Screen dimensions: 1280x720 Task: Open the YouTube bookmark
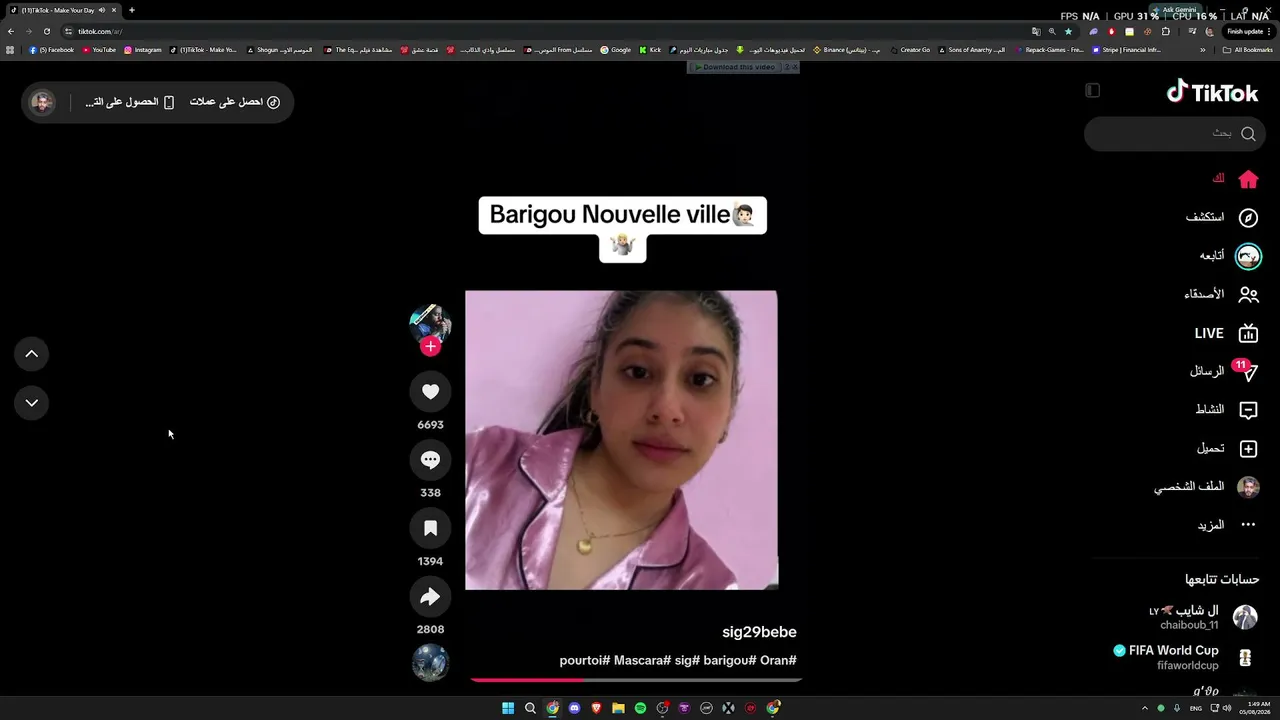[x=99, y=50]
